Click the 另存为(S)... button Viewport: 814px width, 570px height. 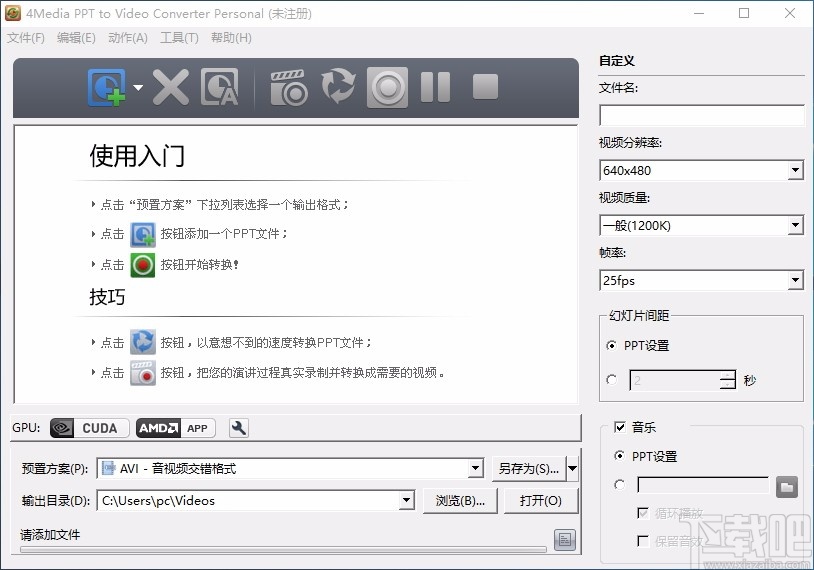pos(528,469)
